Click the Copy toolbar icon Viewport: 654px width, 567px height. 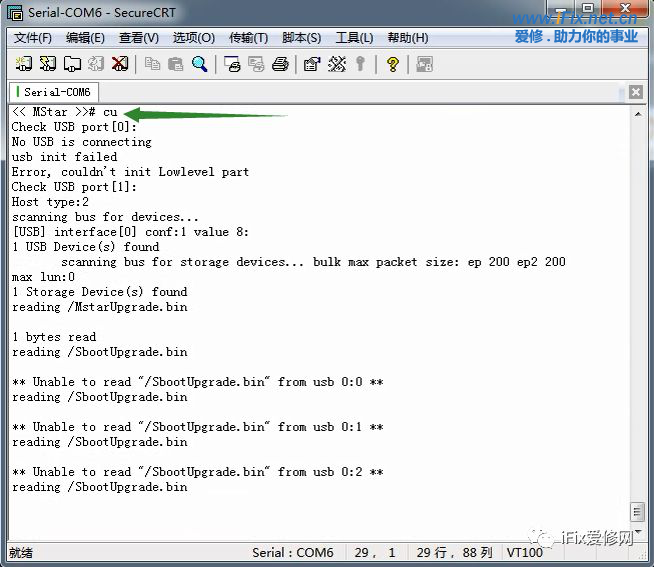click(152, 64)
